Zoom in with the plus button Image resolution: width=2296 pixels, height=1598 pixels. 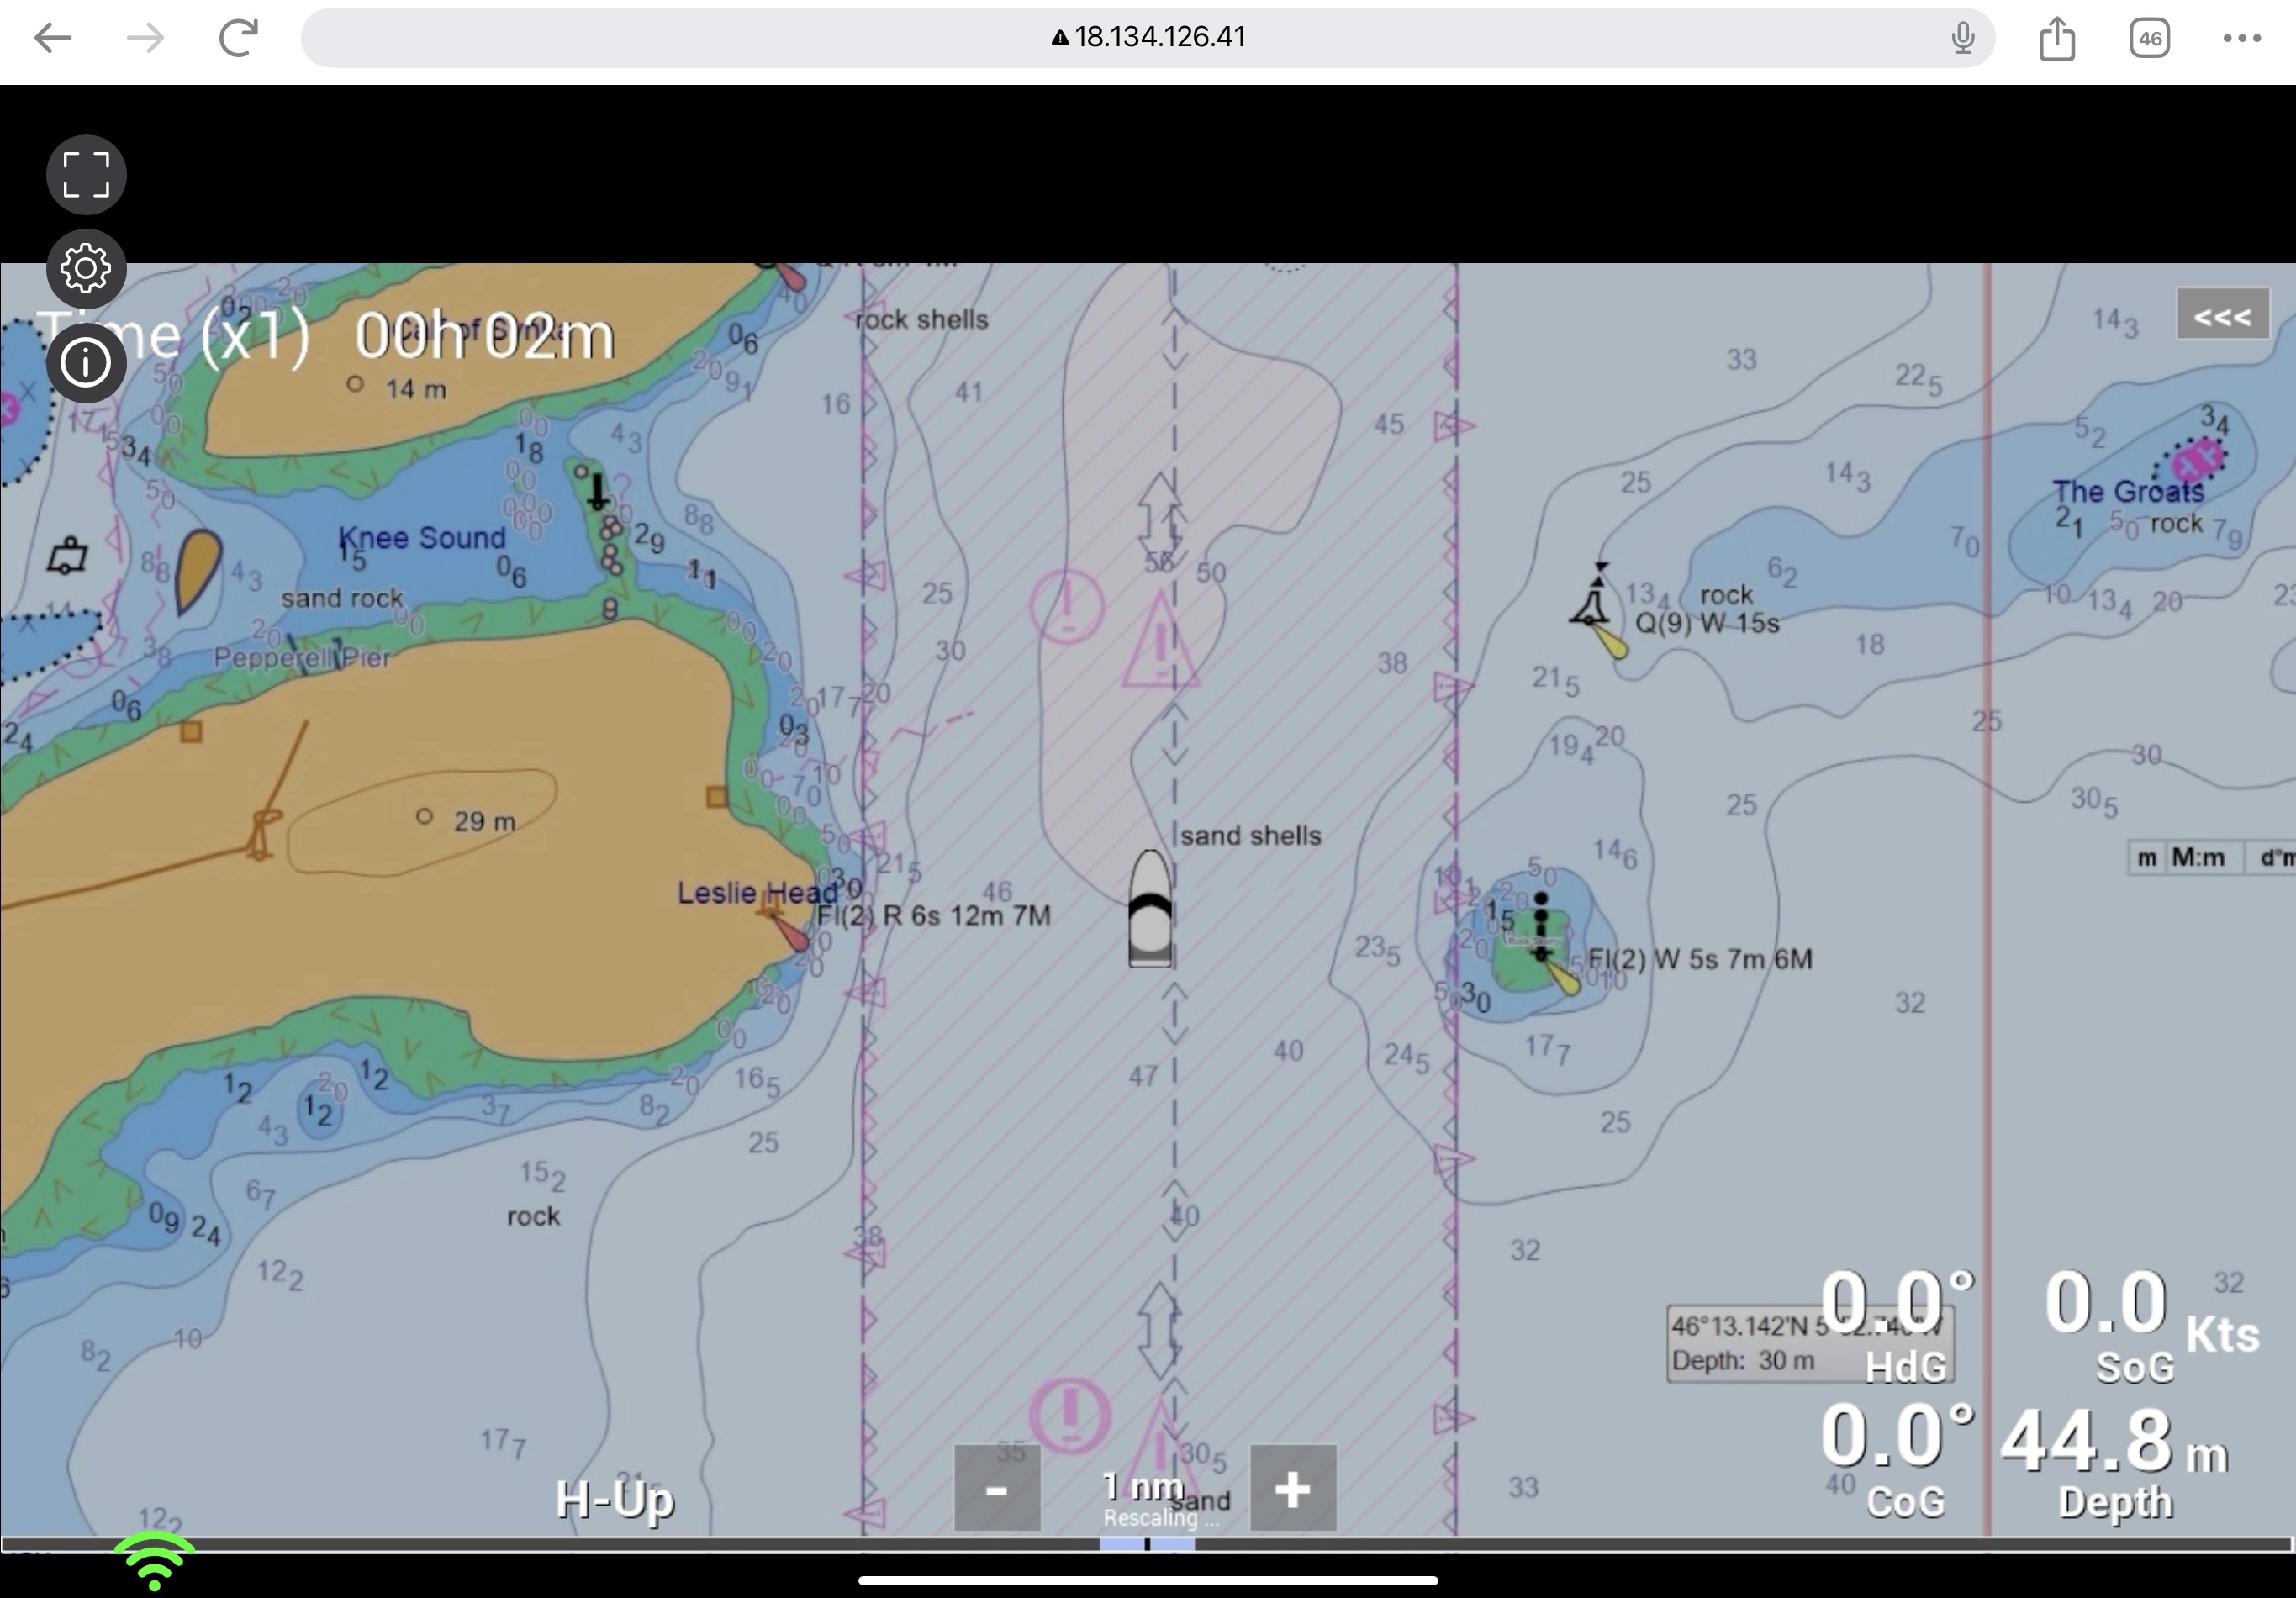coord(1292,1489)
